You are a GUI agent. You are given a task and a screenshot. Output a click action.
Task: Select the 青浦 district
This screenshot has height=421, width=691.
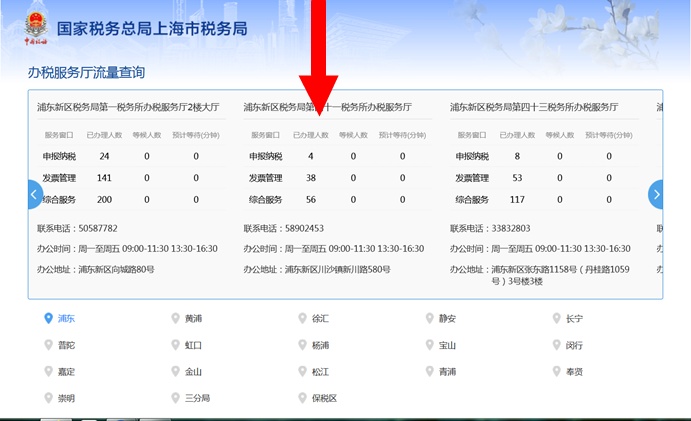[447, 372]
